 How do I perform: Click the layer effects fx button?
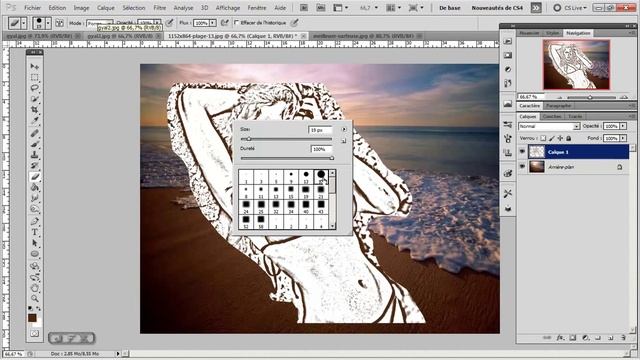[560, 338]
